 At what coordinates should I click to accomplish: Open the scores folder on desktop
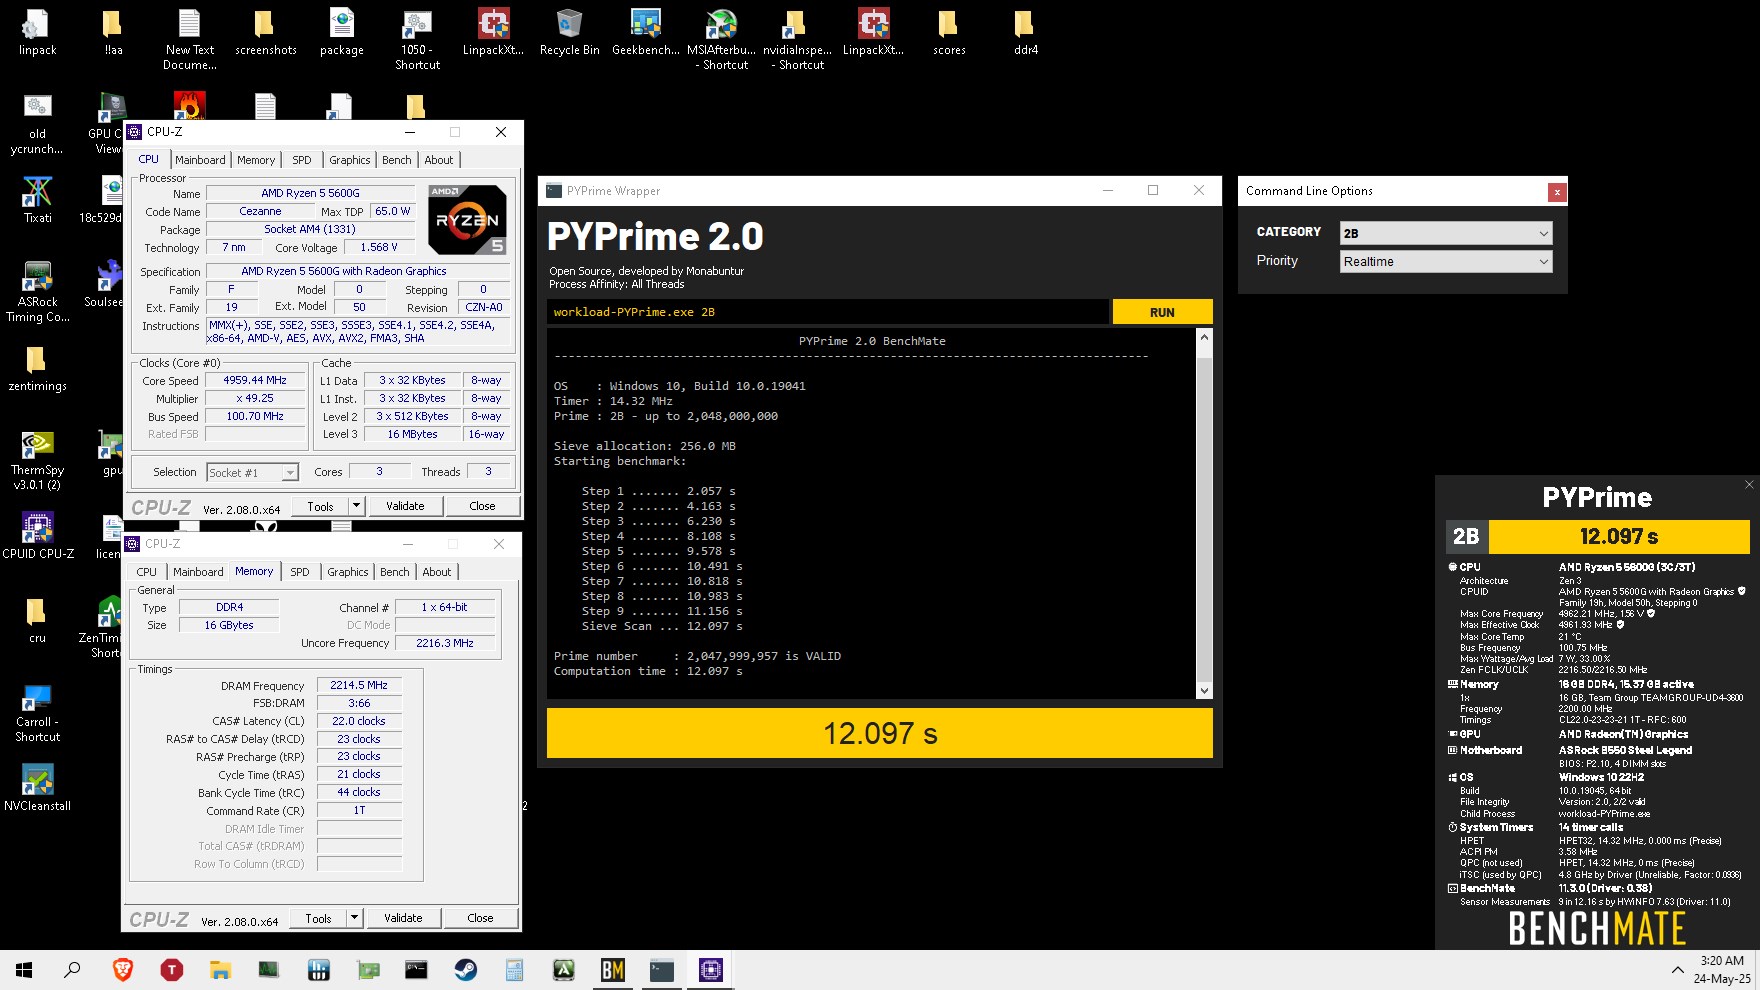[x=949, y=32]
